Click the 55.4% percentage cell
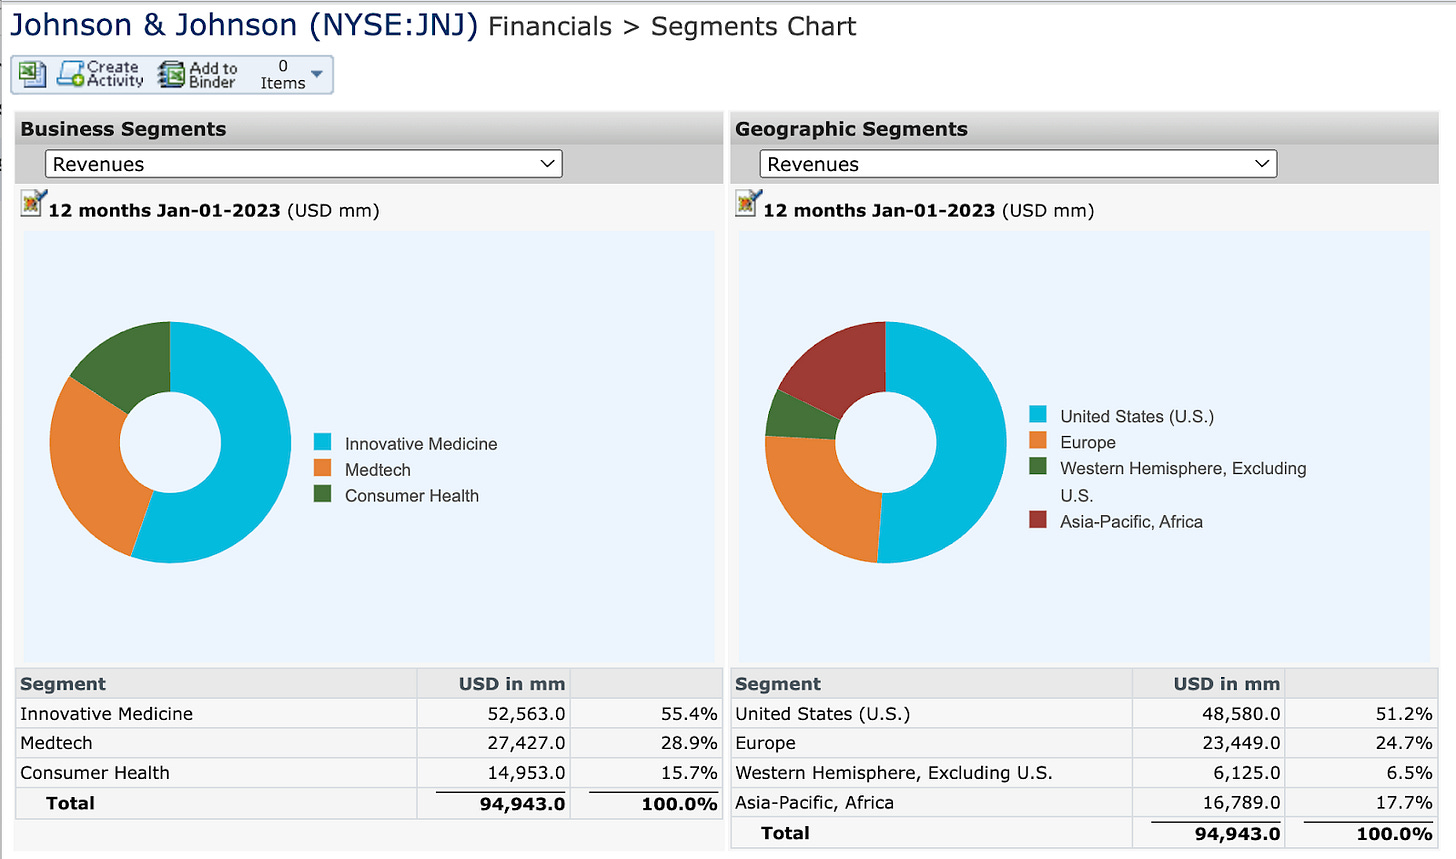Image resolution: width=1456 pixels, height=859 pixels. coord(689,714)
